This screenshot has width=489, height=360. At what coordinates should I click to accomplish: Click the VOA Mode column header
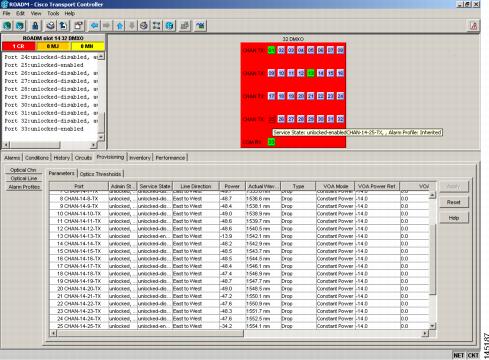pos(336,186)
